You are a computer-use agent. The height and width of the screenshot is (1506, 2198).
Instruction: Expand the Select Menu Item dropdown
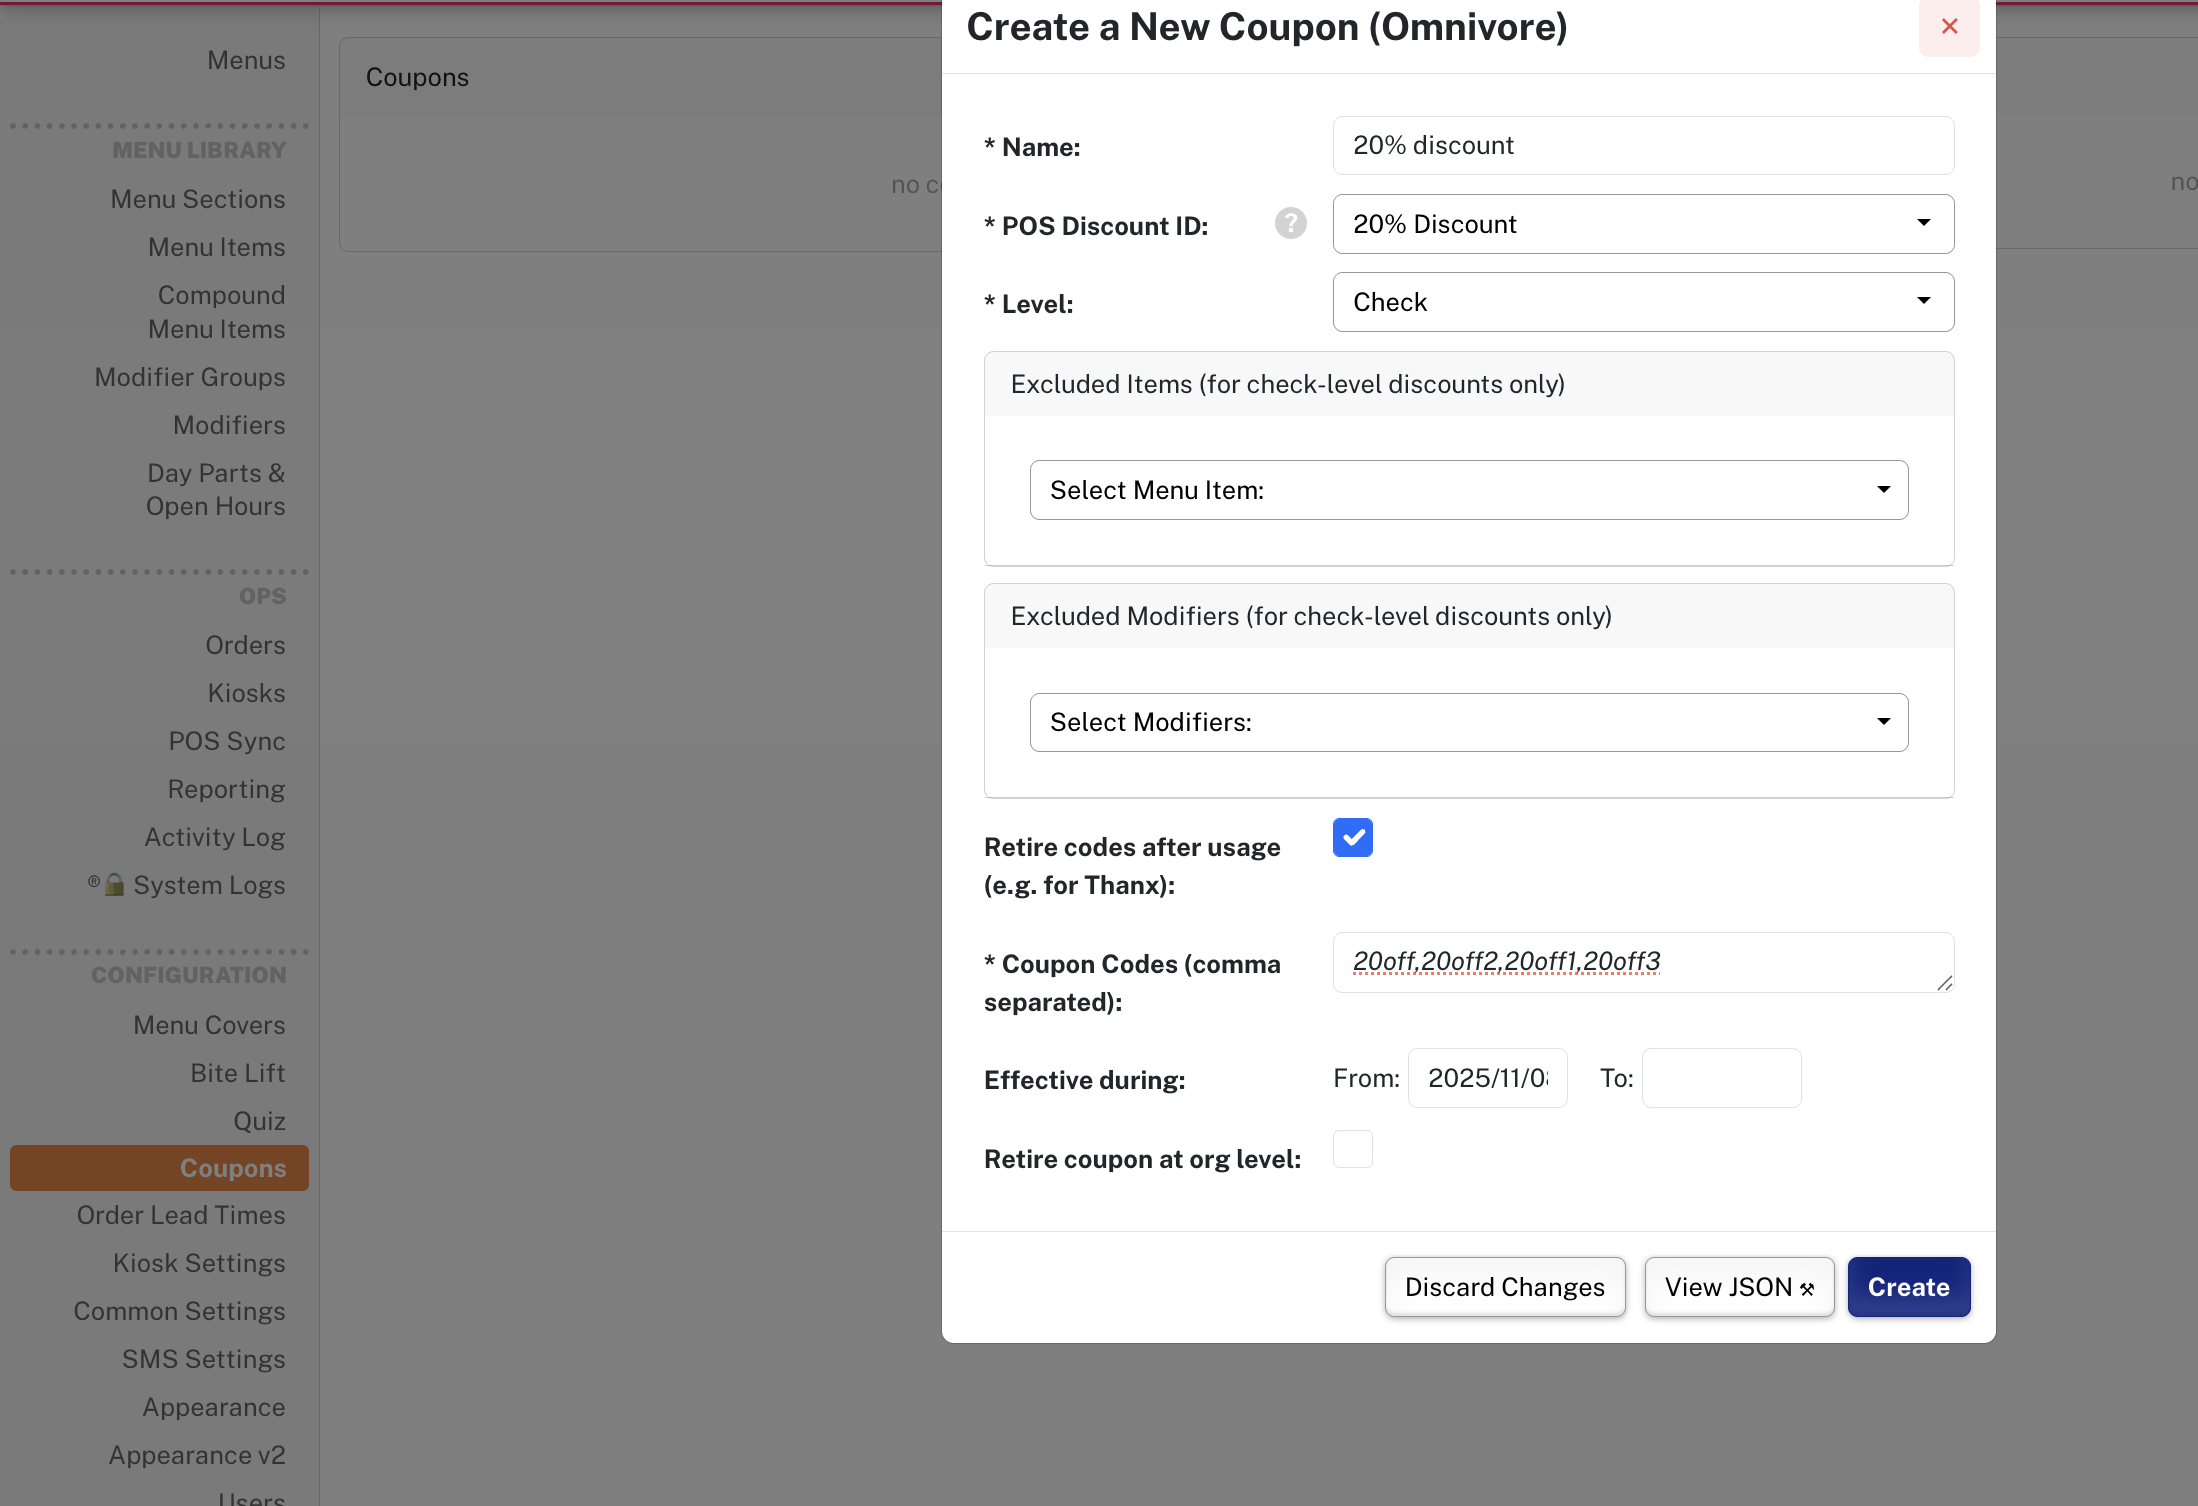(1469, 490)
